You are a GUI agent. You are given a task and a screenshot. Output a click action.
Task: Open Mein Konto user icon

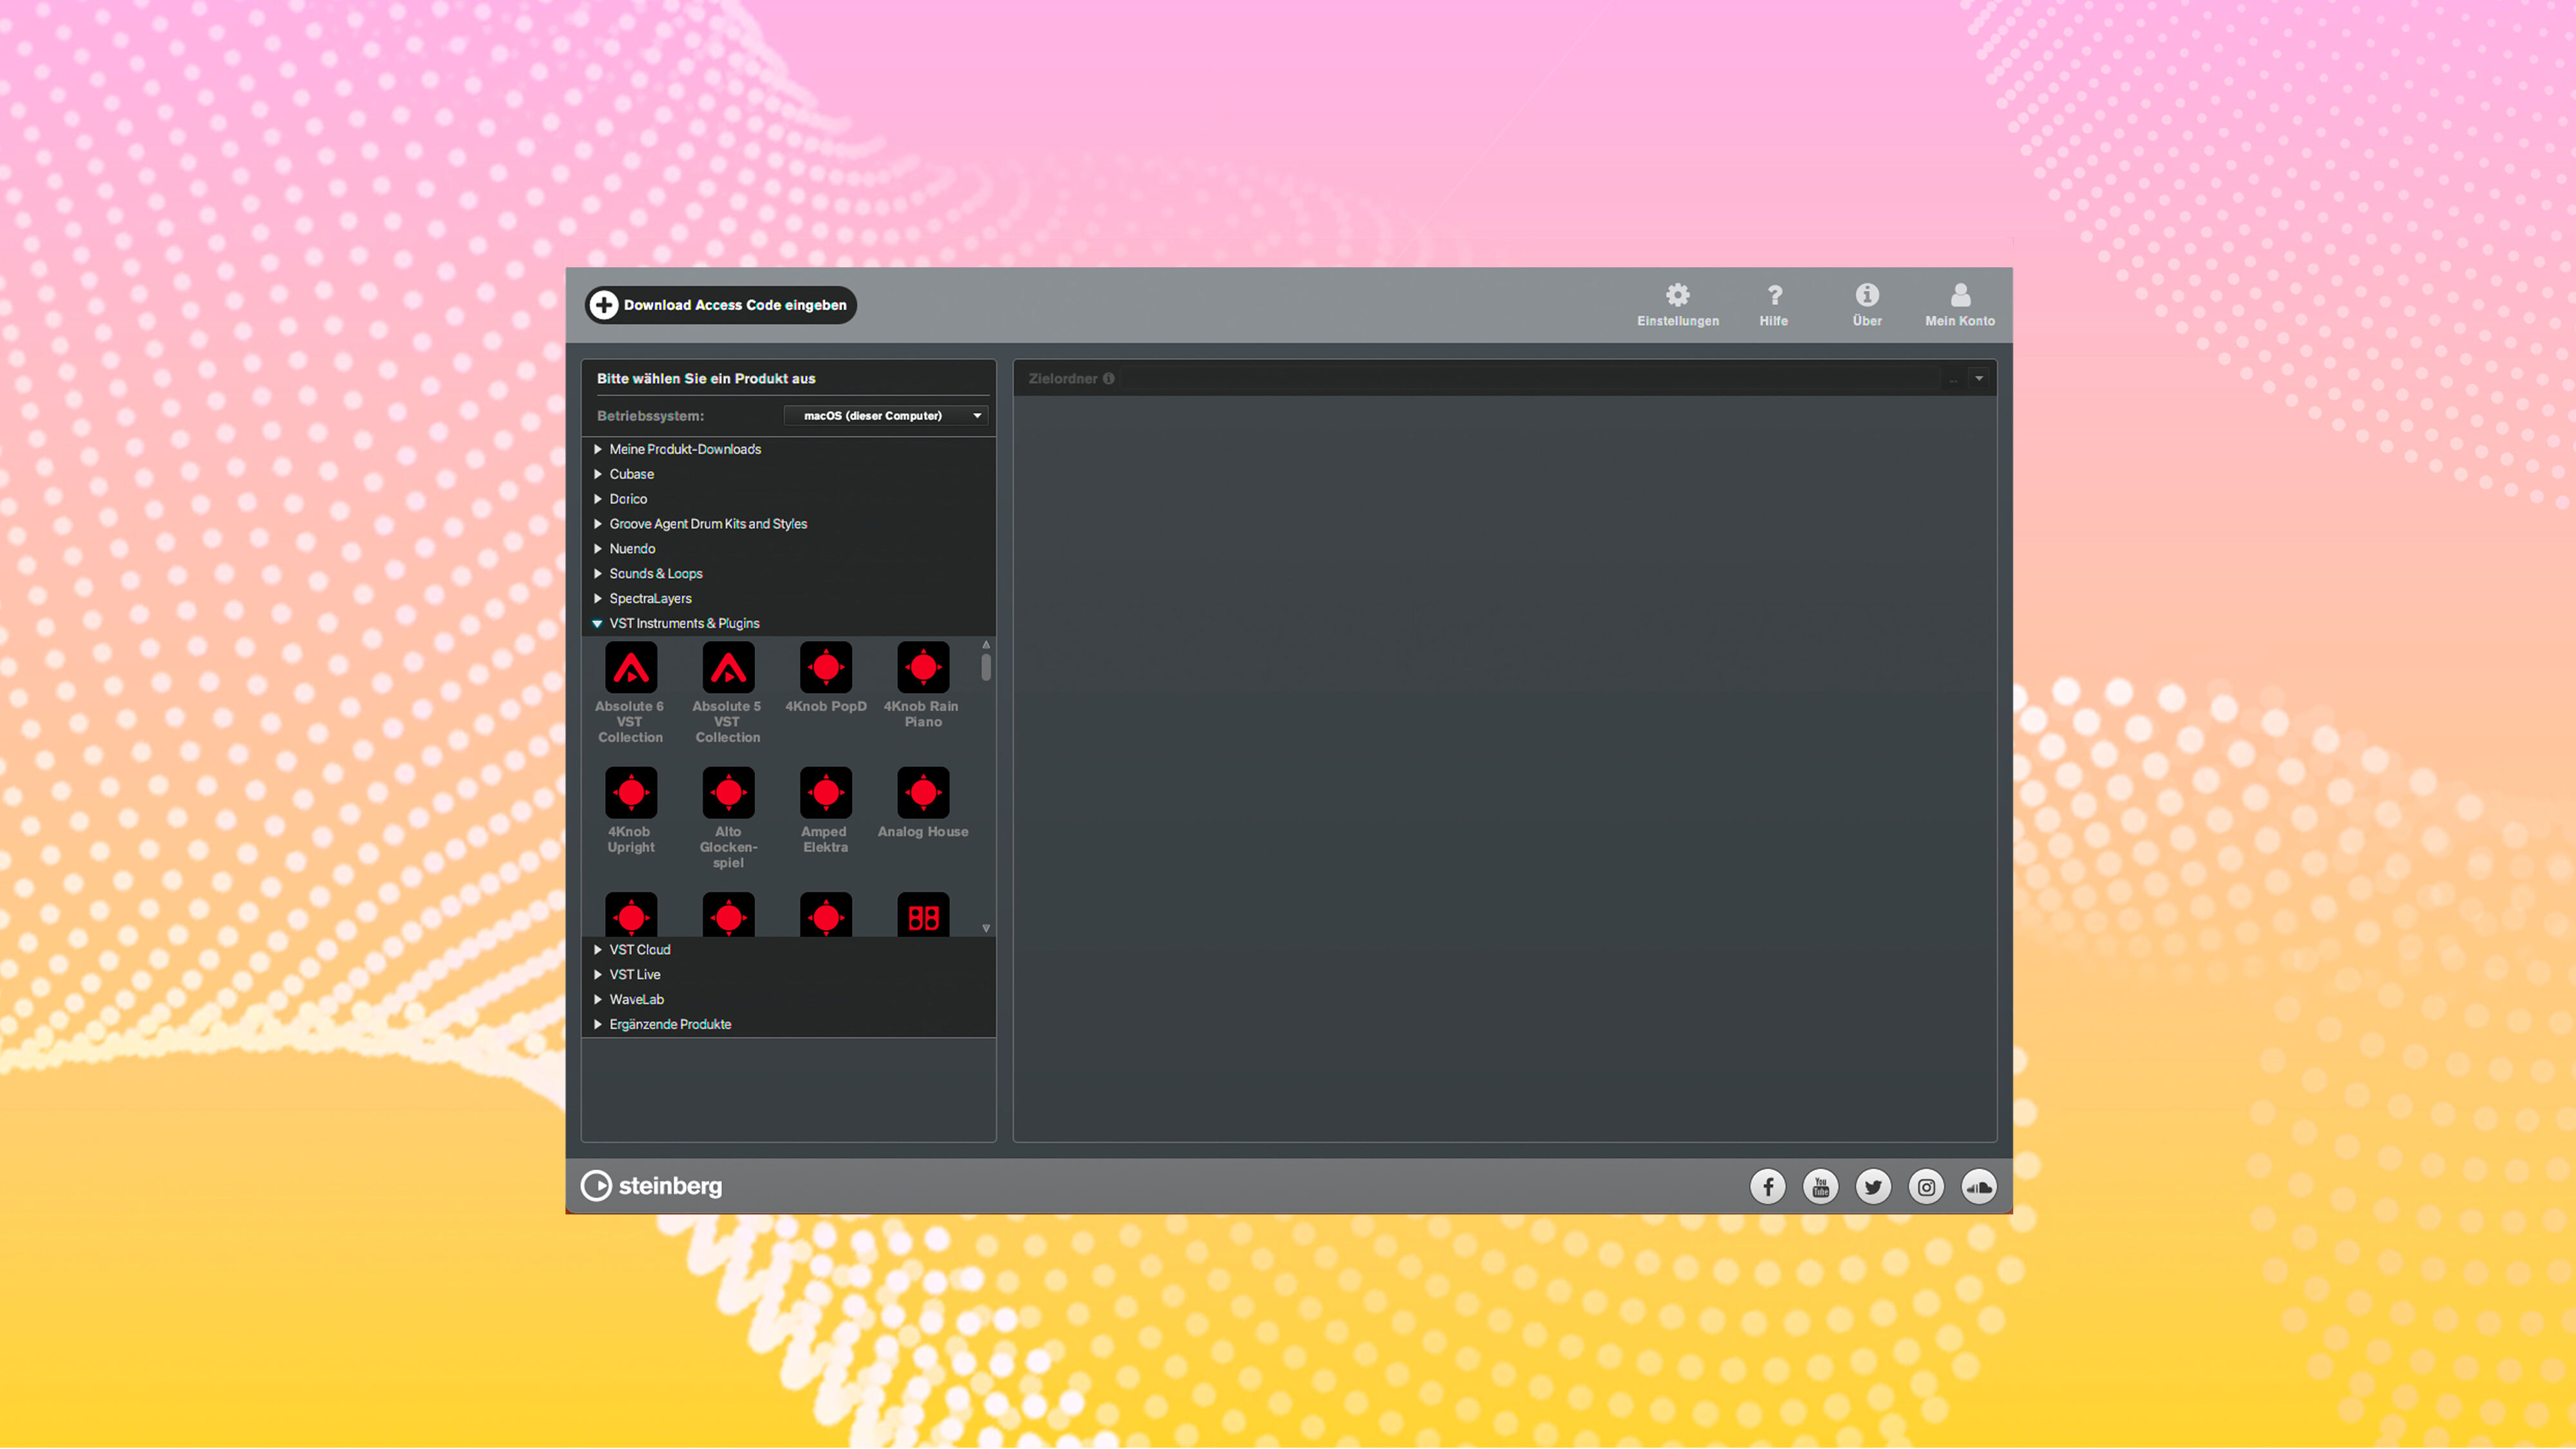point(1959,296)
